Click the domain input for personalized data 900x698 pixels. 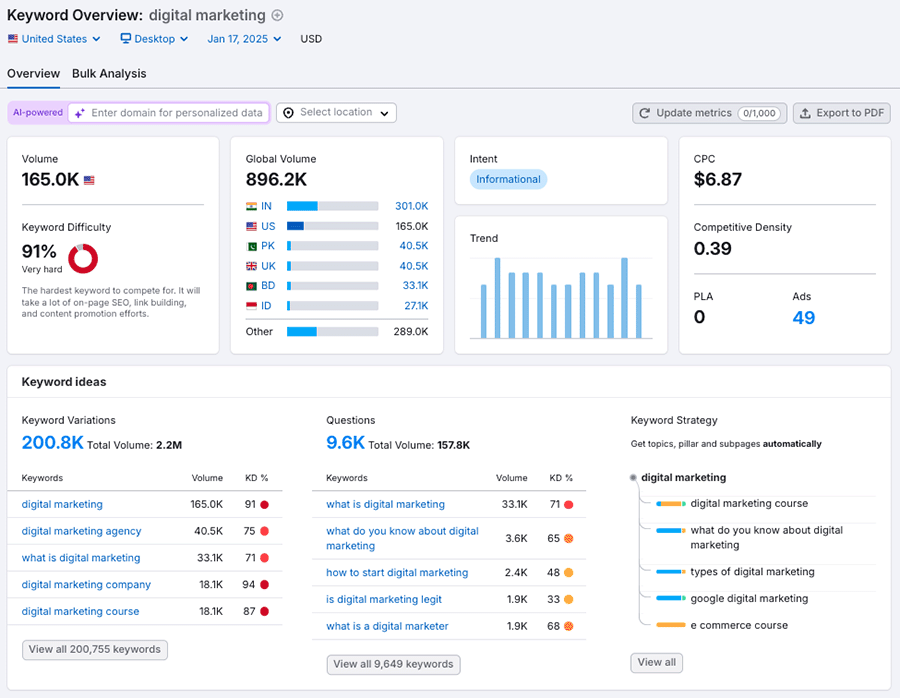click(x=169, y=113)
